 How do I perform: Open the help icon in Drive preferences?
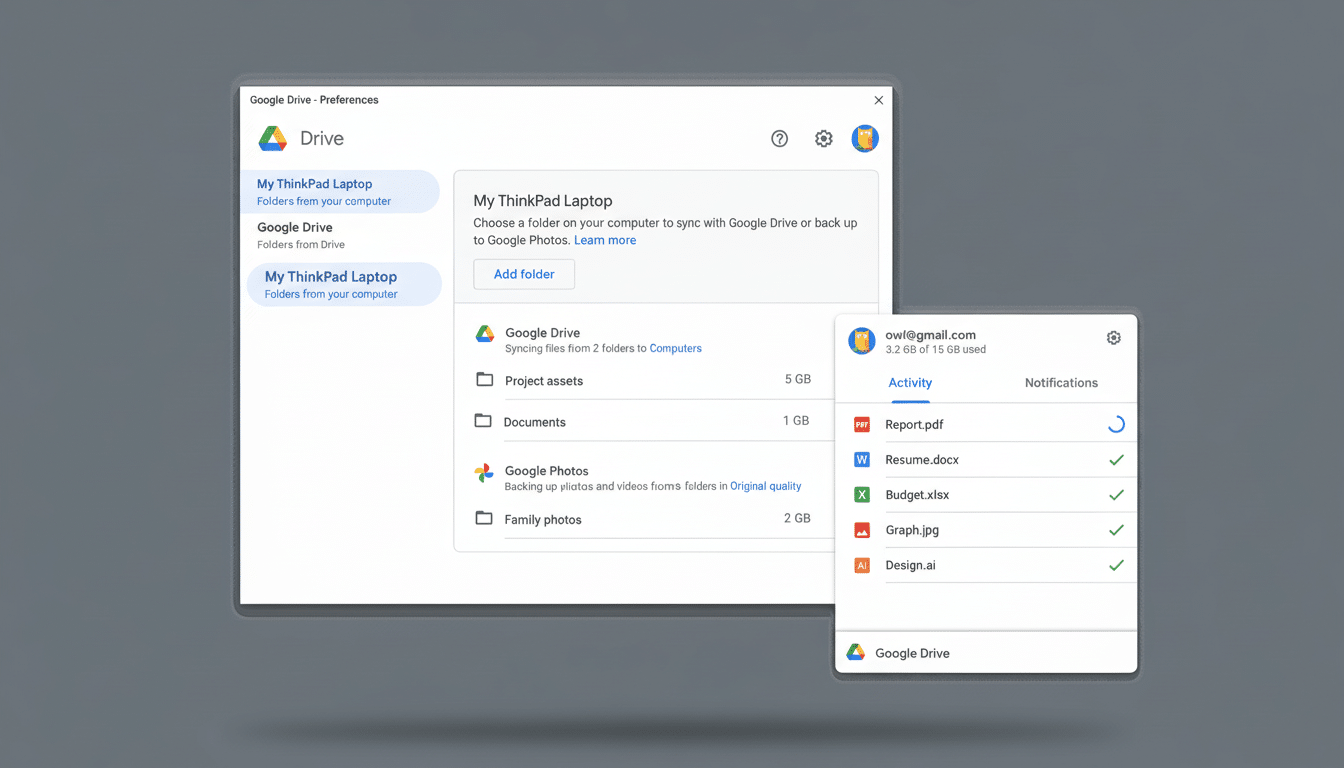coord(779,138)
